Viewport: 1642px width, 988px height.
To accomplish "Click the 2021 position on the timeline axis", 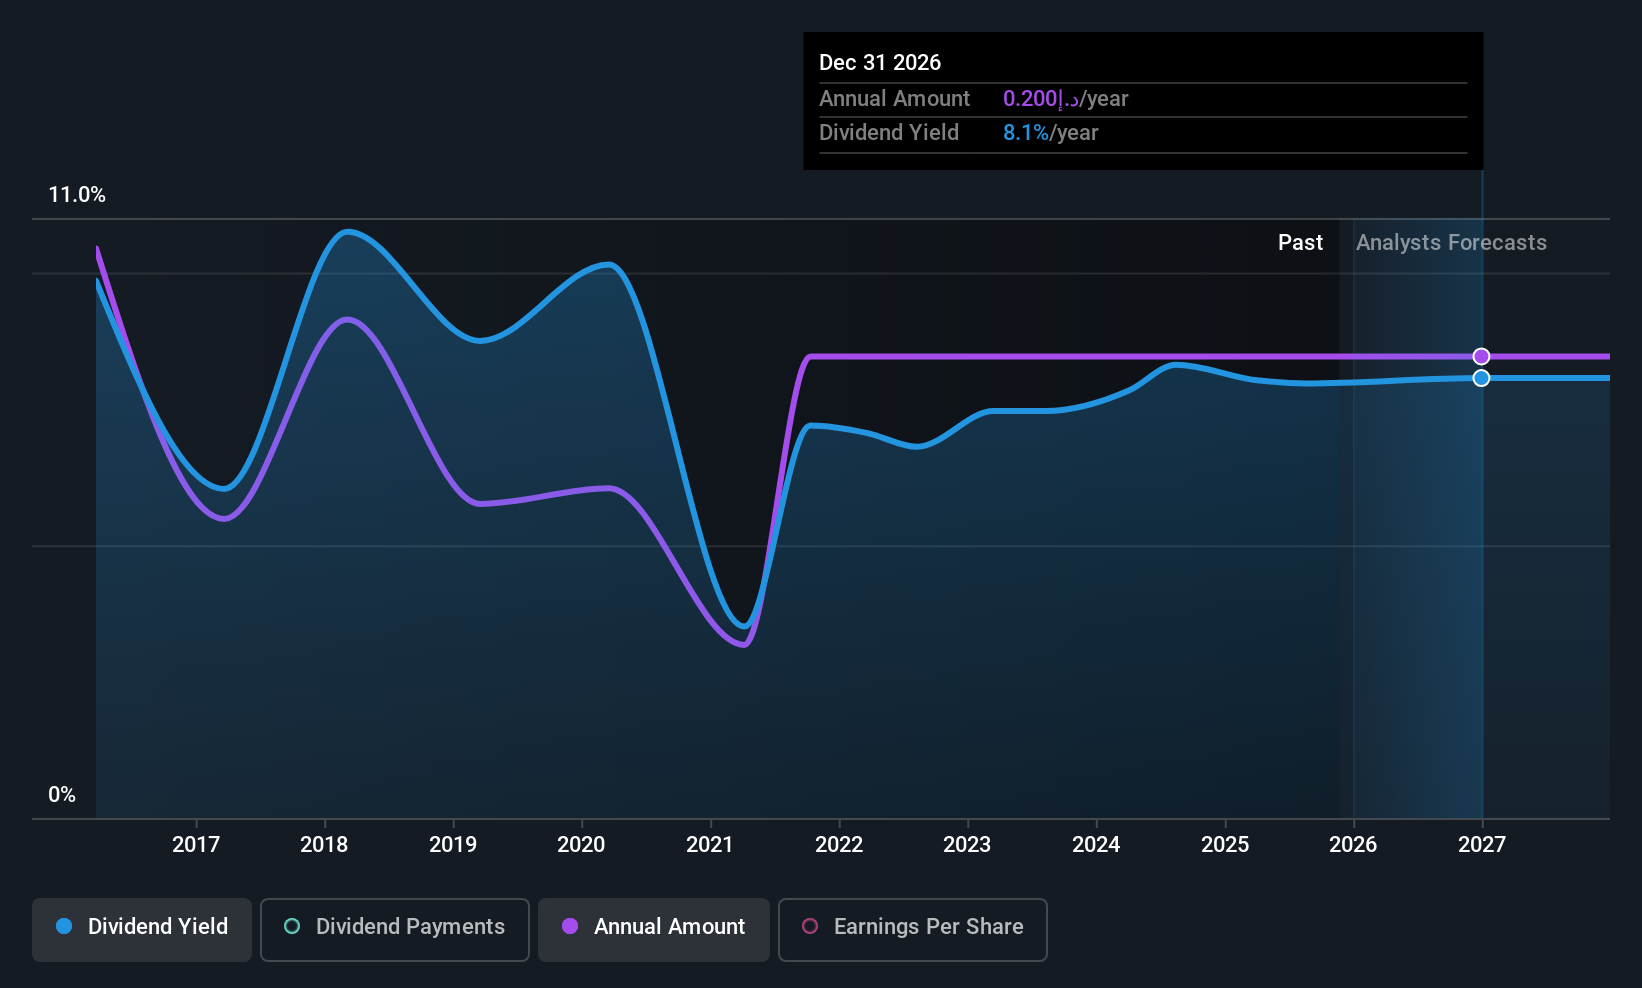I will click(709, 844).
